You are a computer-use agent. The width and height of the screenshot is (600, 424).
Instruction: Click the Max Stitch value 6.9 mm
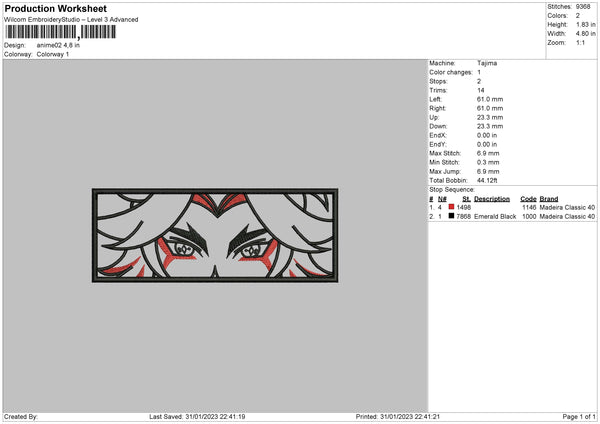pos(488,153)
